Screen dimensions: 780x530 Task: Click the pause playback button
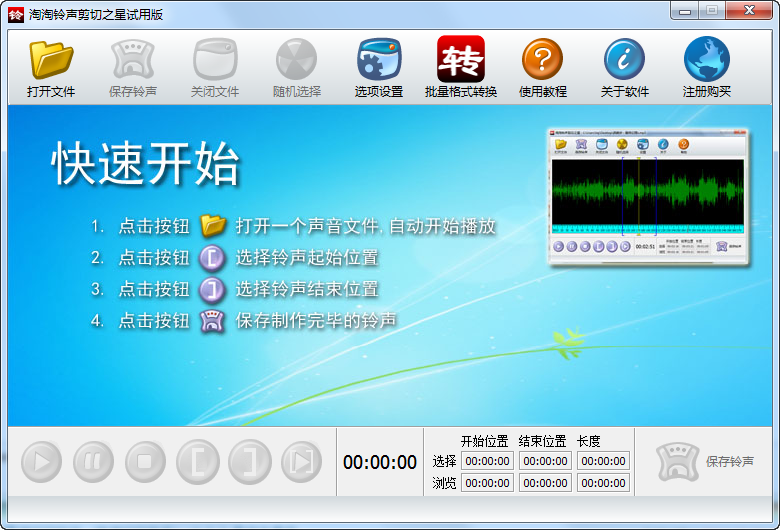tap(94, 462)
